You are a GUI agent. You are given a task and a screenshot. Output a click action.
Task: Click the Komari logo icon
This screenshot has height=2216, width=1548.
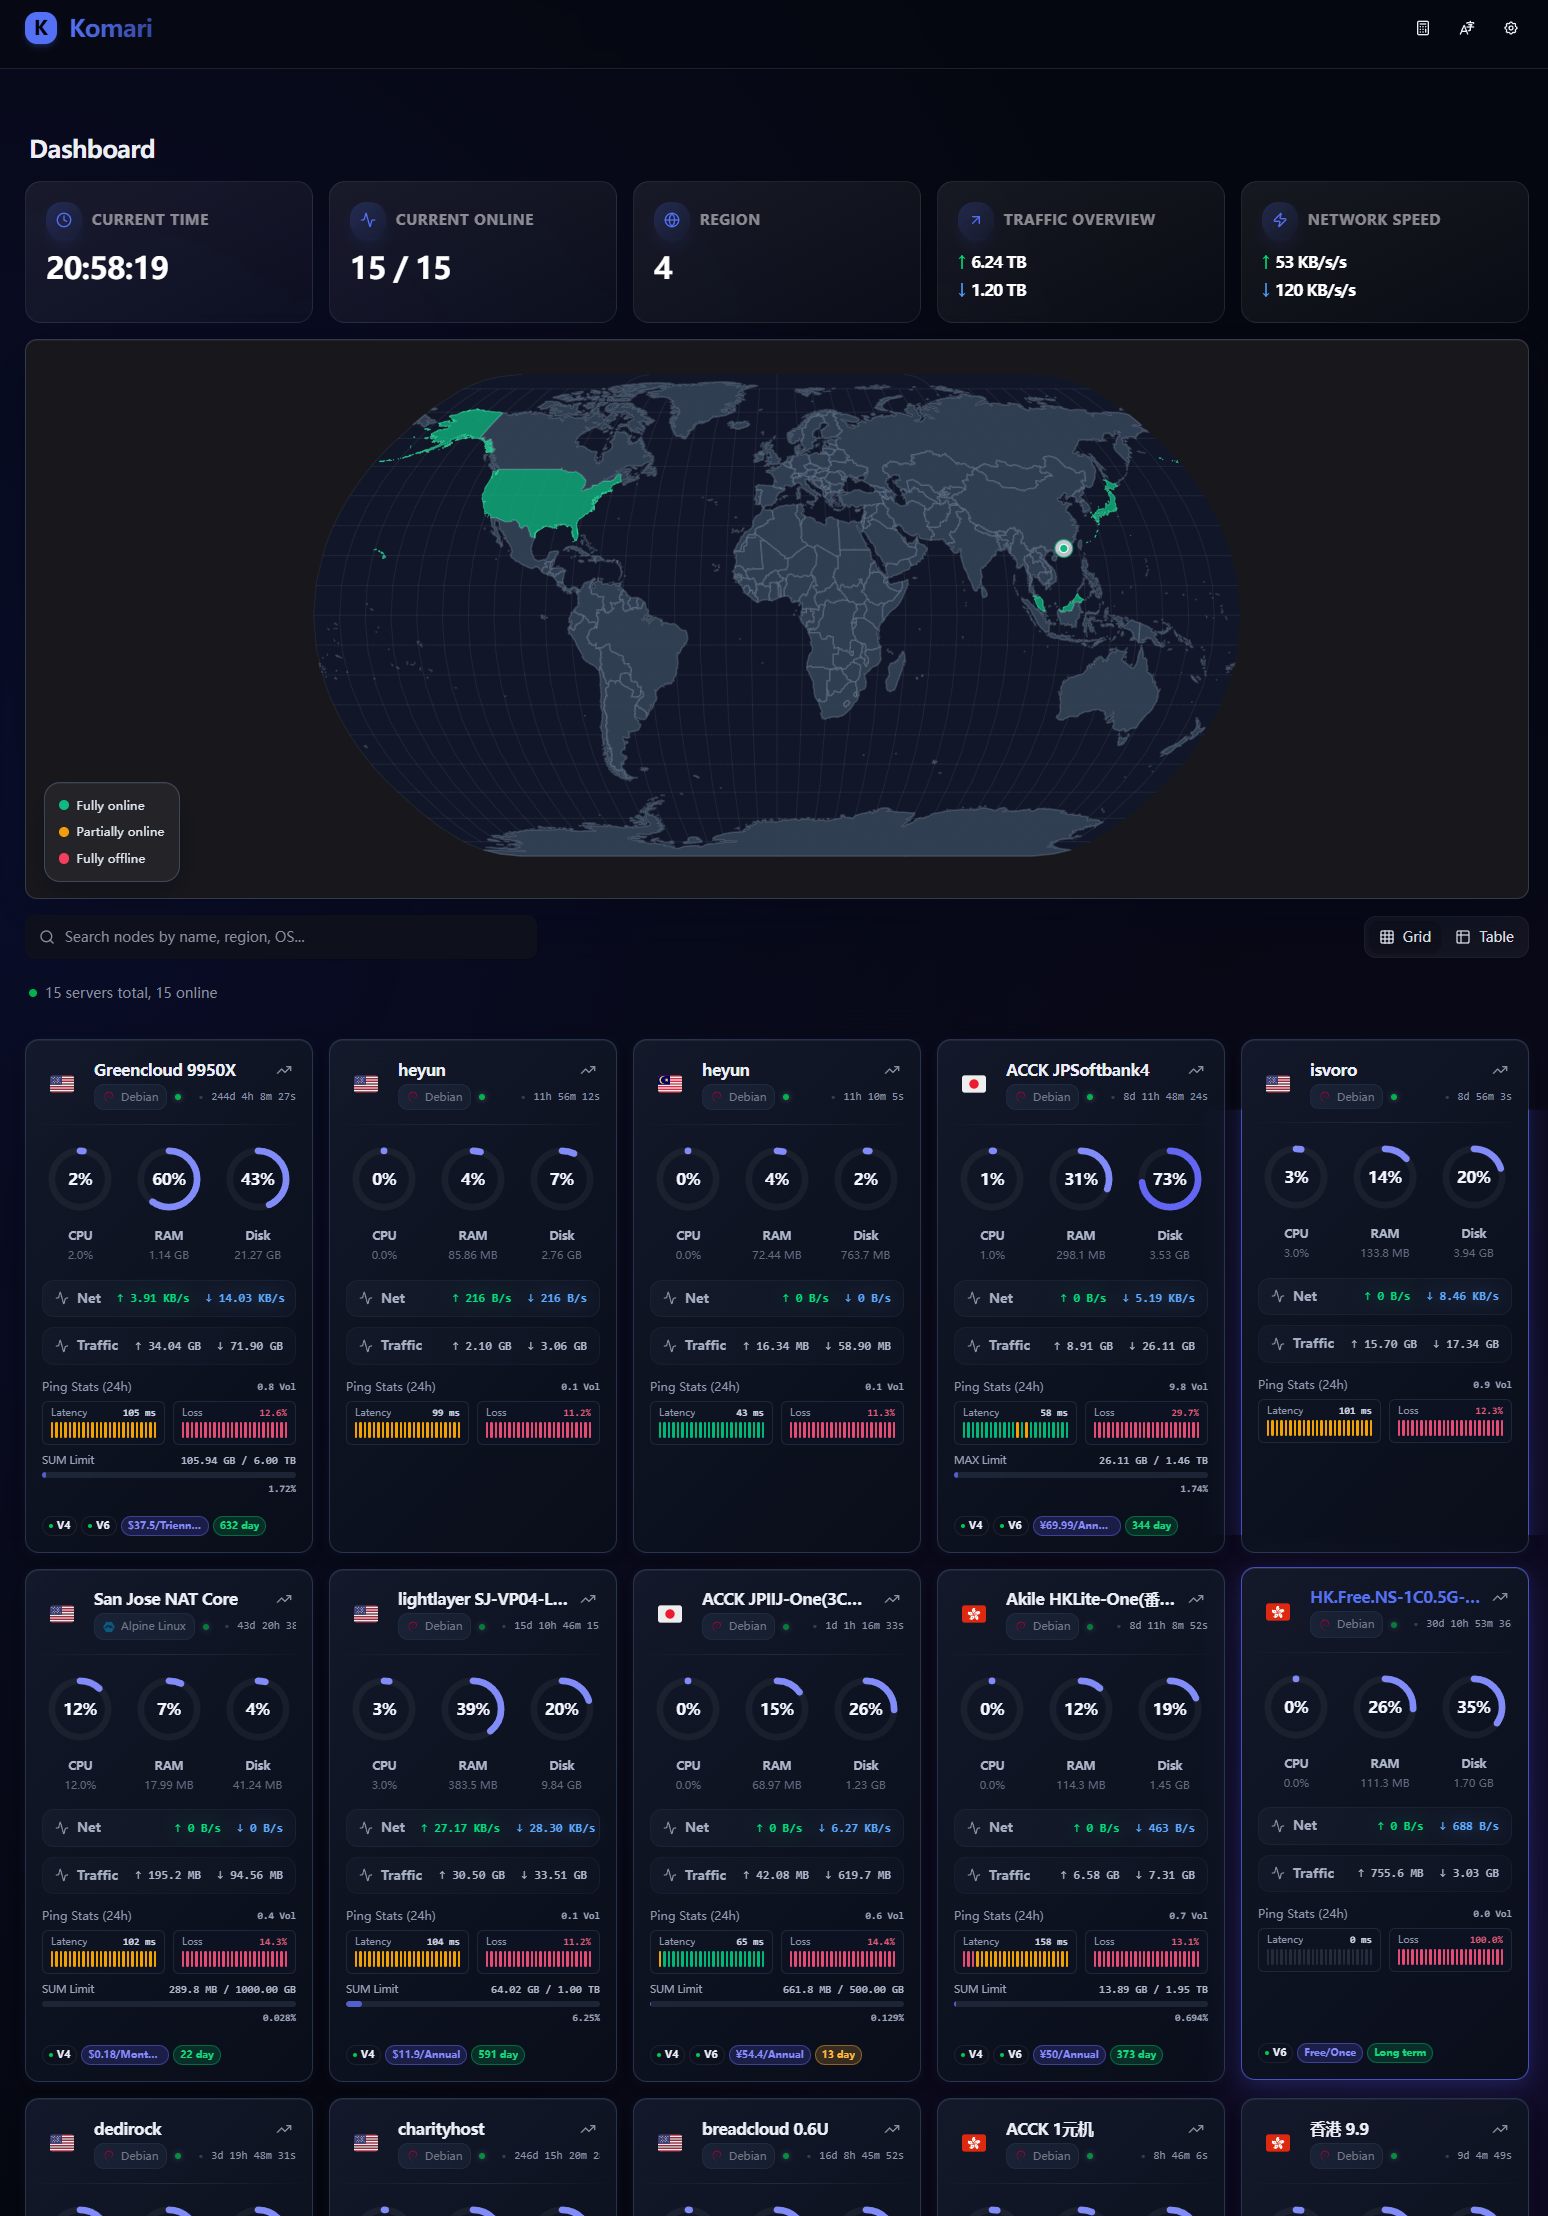point(41,28)
